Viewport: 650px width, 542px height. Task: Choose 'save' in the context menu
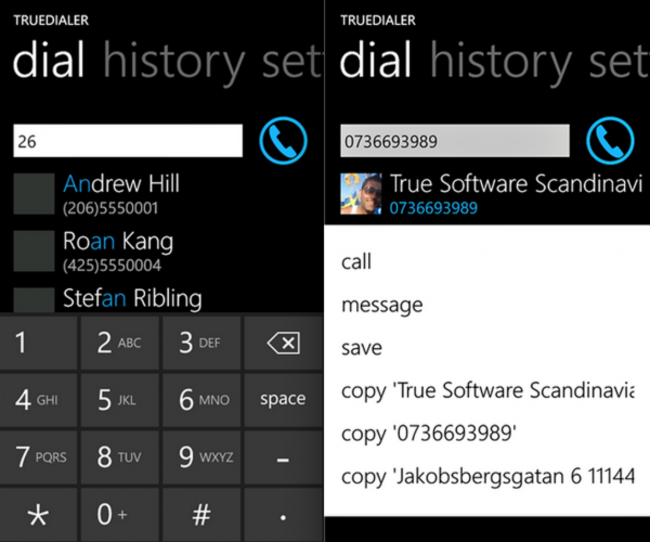click(362, 348)
